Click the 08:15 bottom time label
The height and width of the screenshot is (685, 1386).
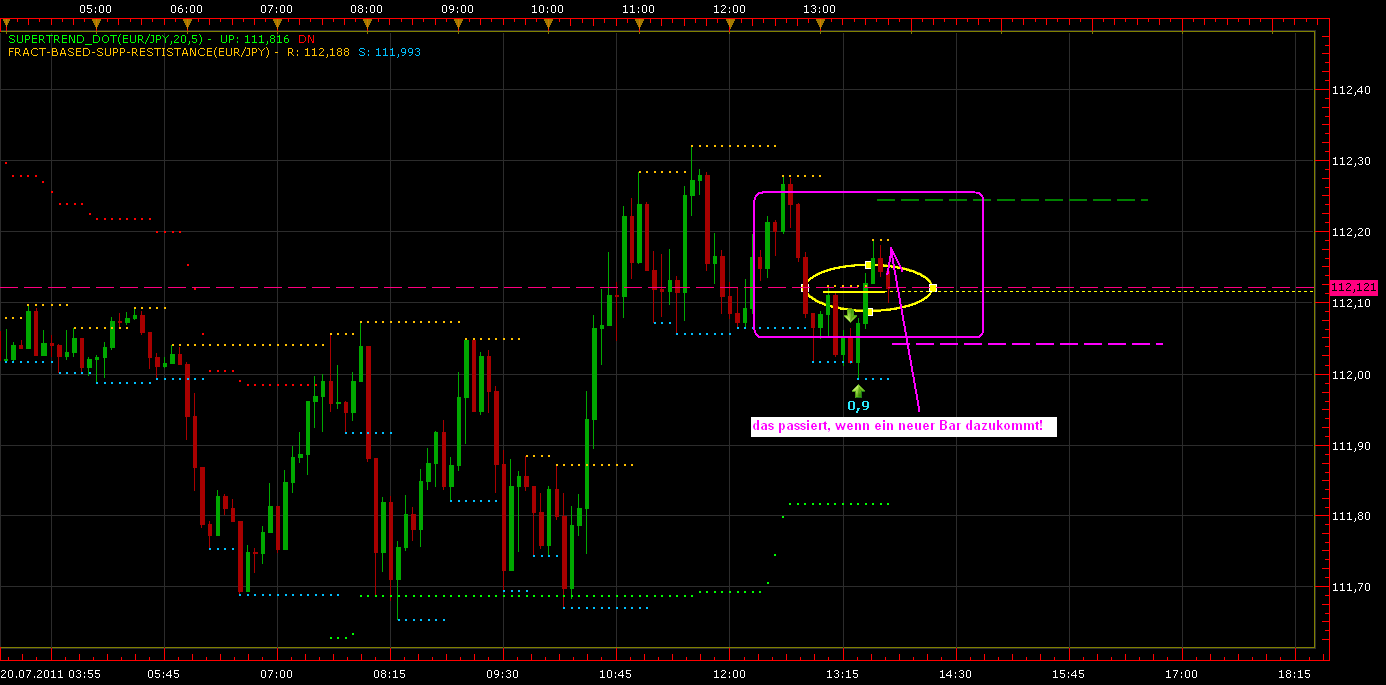(390, 674)
